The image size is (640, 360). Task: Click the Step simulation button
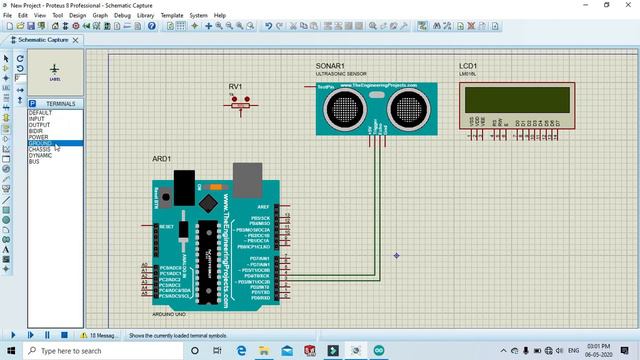[x=30, y=335]
